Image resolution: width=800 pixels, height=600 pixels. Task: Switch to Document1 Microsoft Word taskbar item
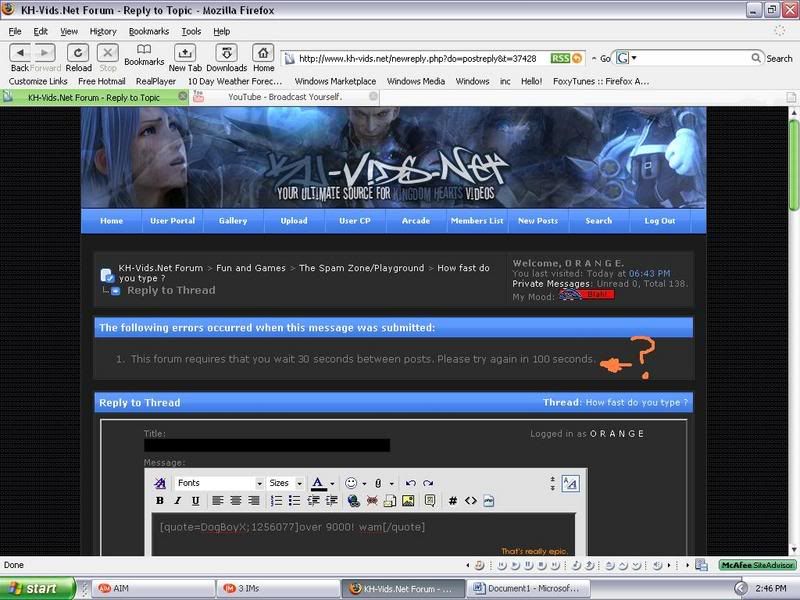point(528,588)
